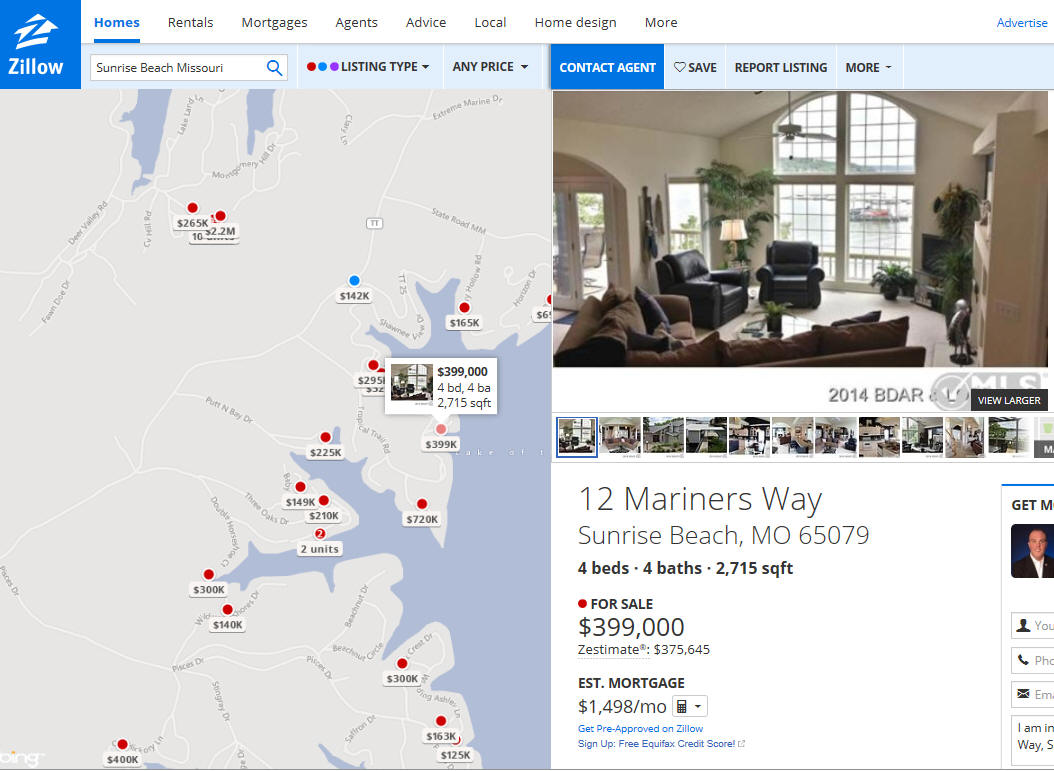
Task: Select the second photo thumbnail
Action: pos(620,437)
